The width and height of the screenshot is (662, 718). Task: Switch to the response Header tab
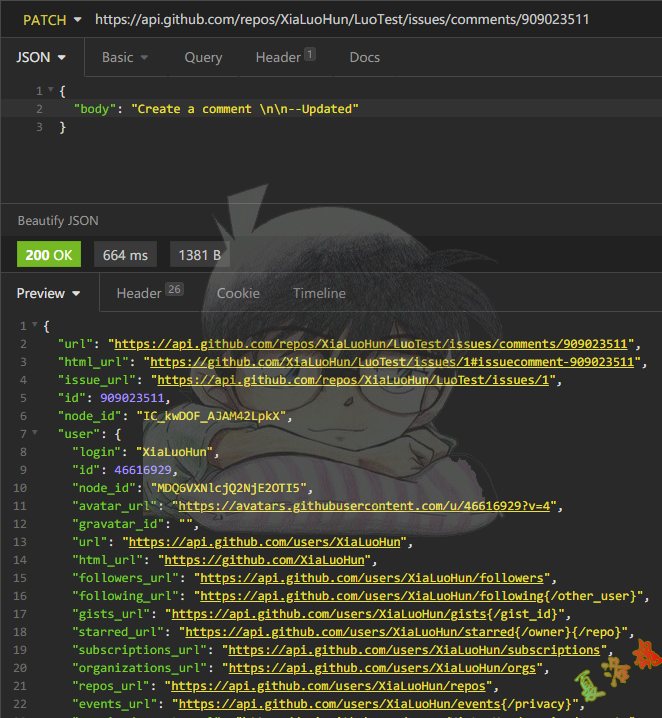[x=148, y=294]
